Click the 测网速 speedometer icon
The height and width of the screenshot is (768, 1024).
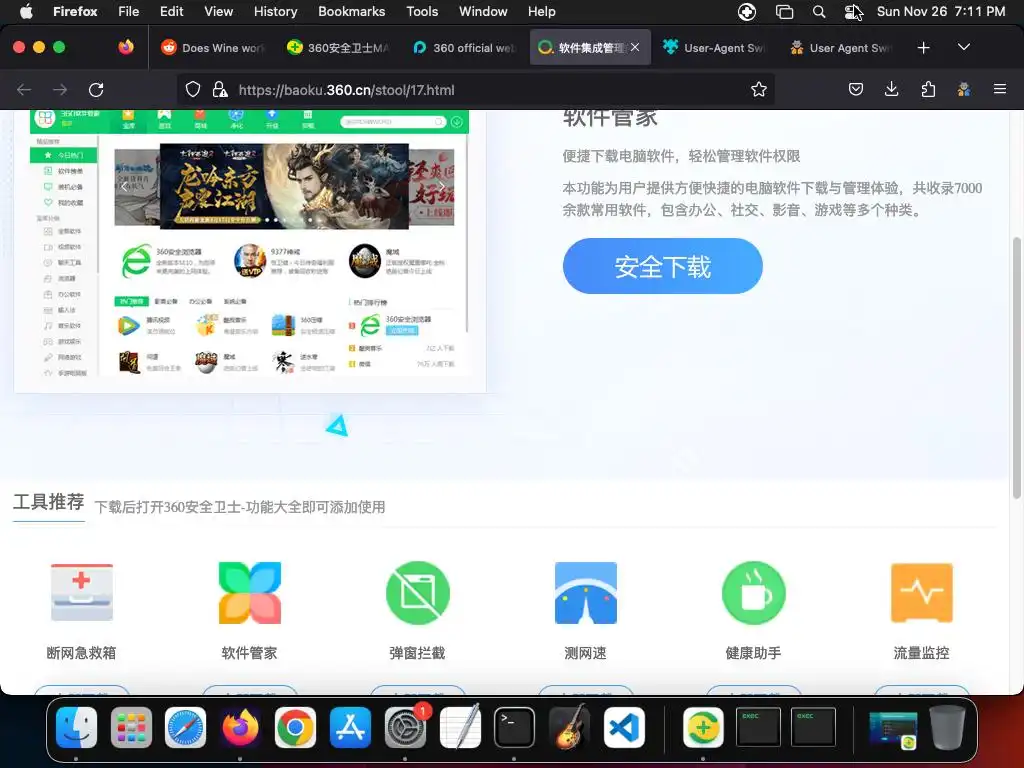[586, 592]
